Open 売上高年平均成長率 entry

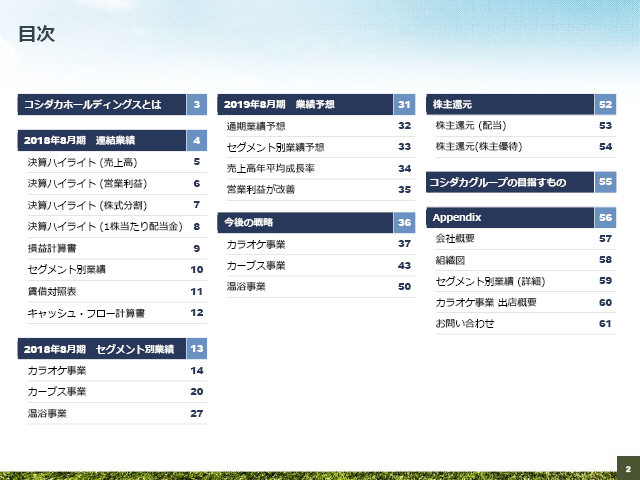321,169
